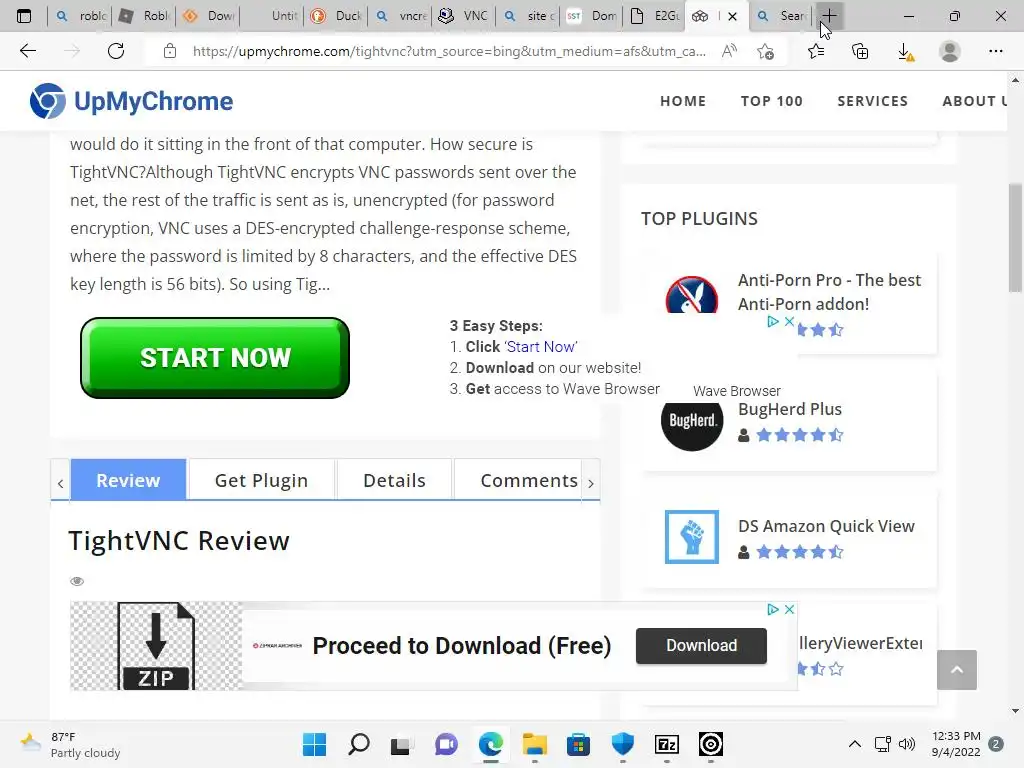Close the Wave Browser ad

(x=790, y=321)
